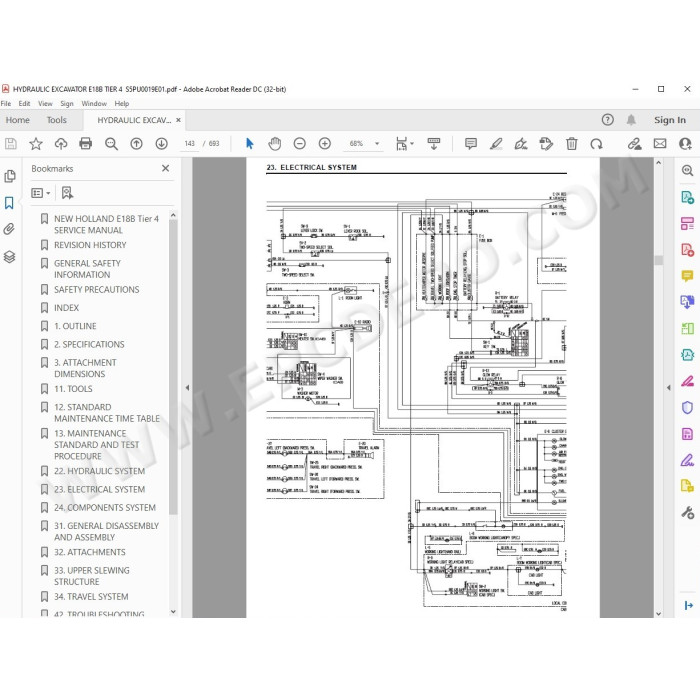
Task: Click the Save file icon
Action: 11,144
